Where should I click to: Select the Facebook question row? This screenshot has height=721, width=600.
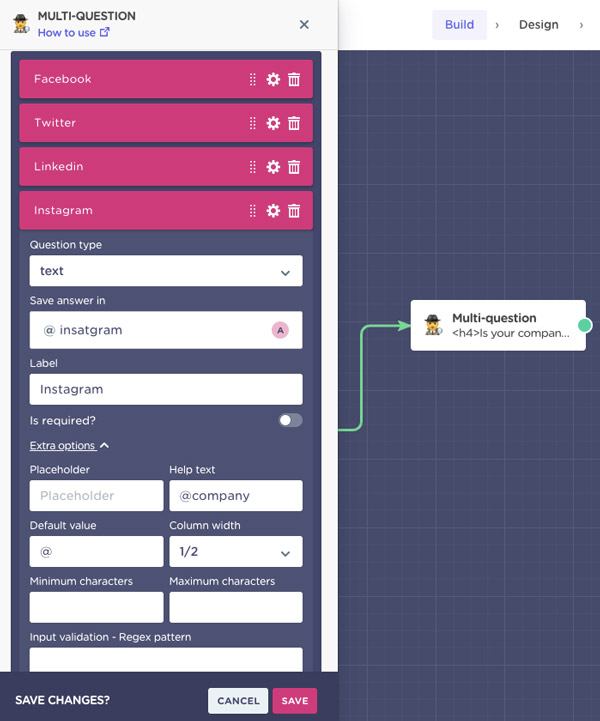166,79
